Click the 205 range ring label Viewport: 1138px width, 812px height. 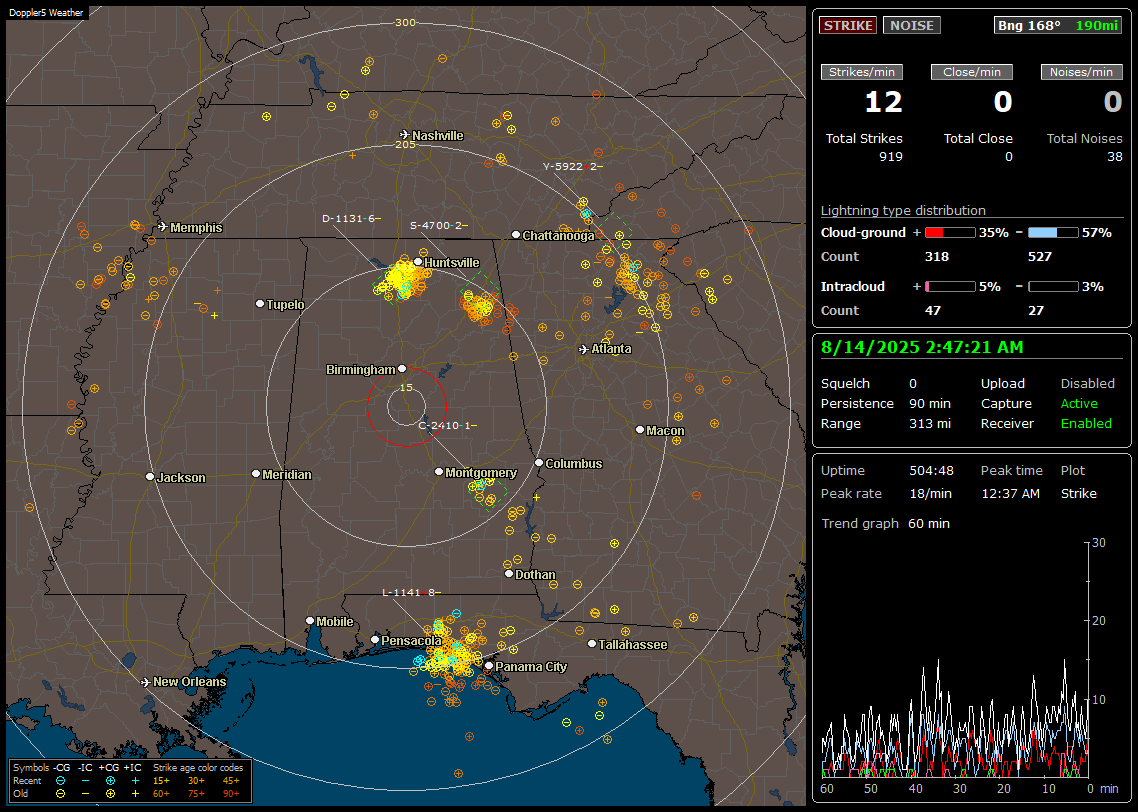[405, 144]
